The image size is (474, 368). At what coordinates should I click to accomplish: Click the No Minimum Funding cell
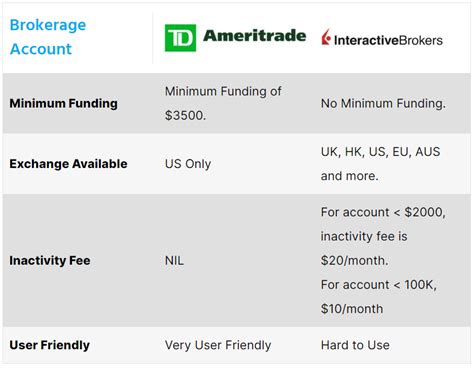pyautogui.click(x=383, y=103)
